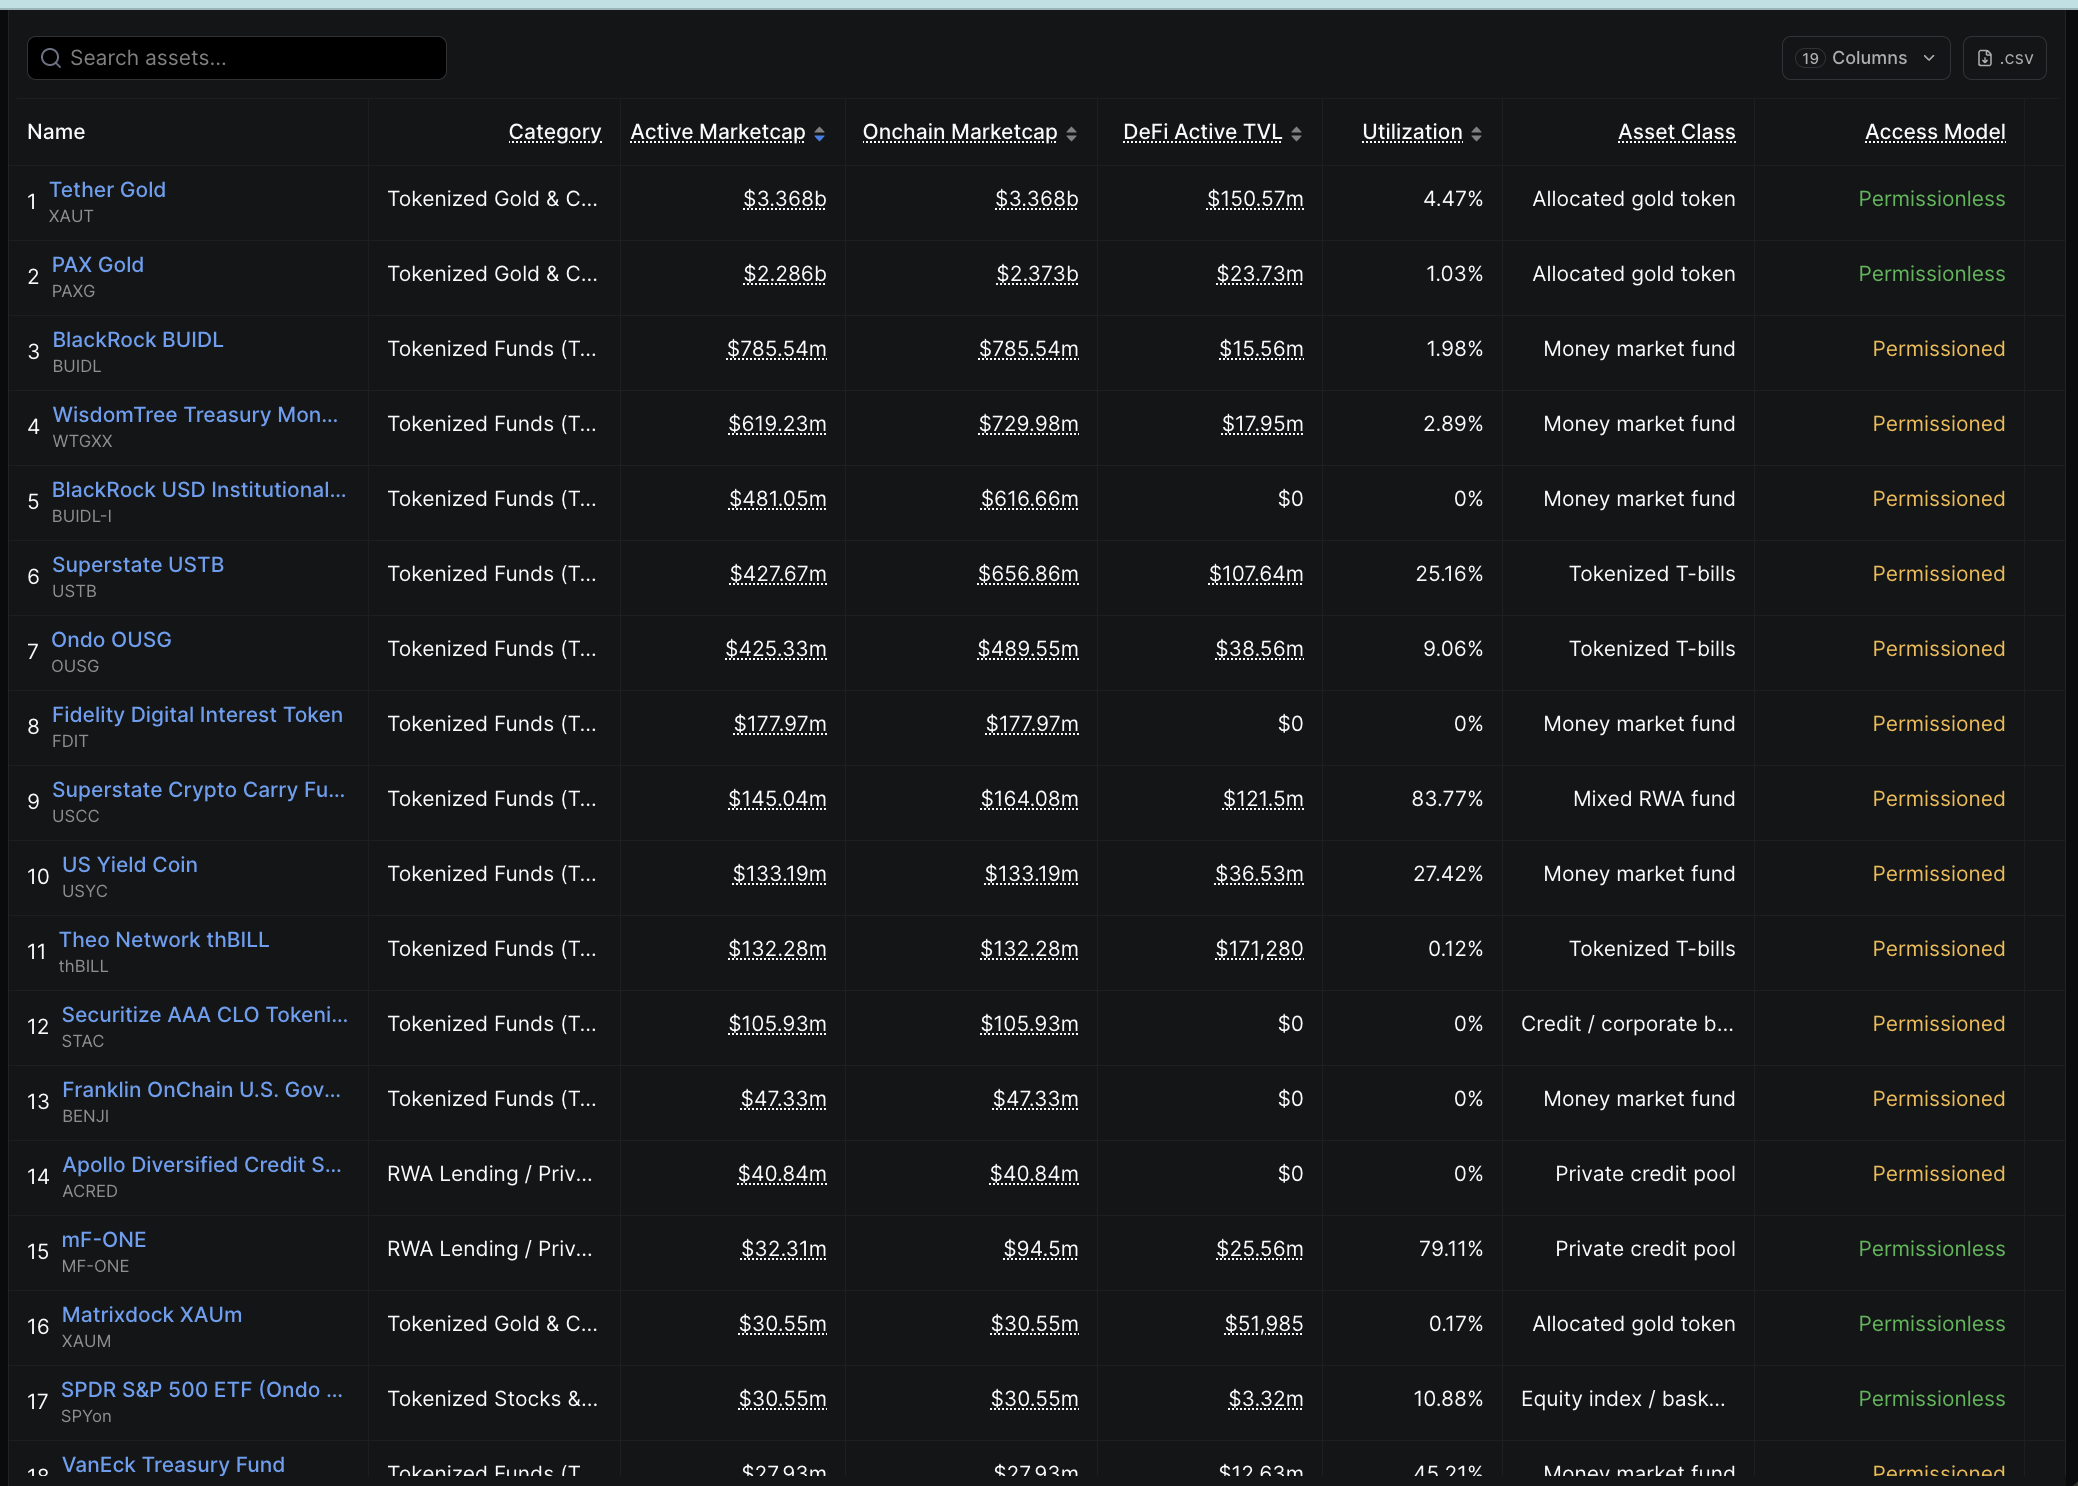Click the sort icon next to DeFi Active TVL
Screen dimensions: 2078x1486
point(1298,132)
